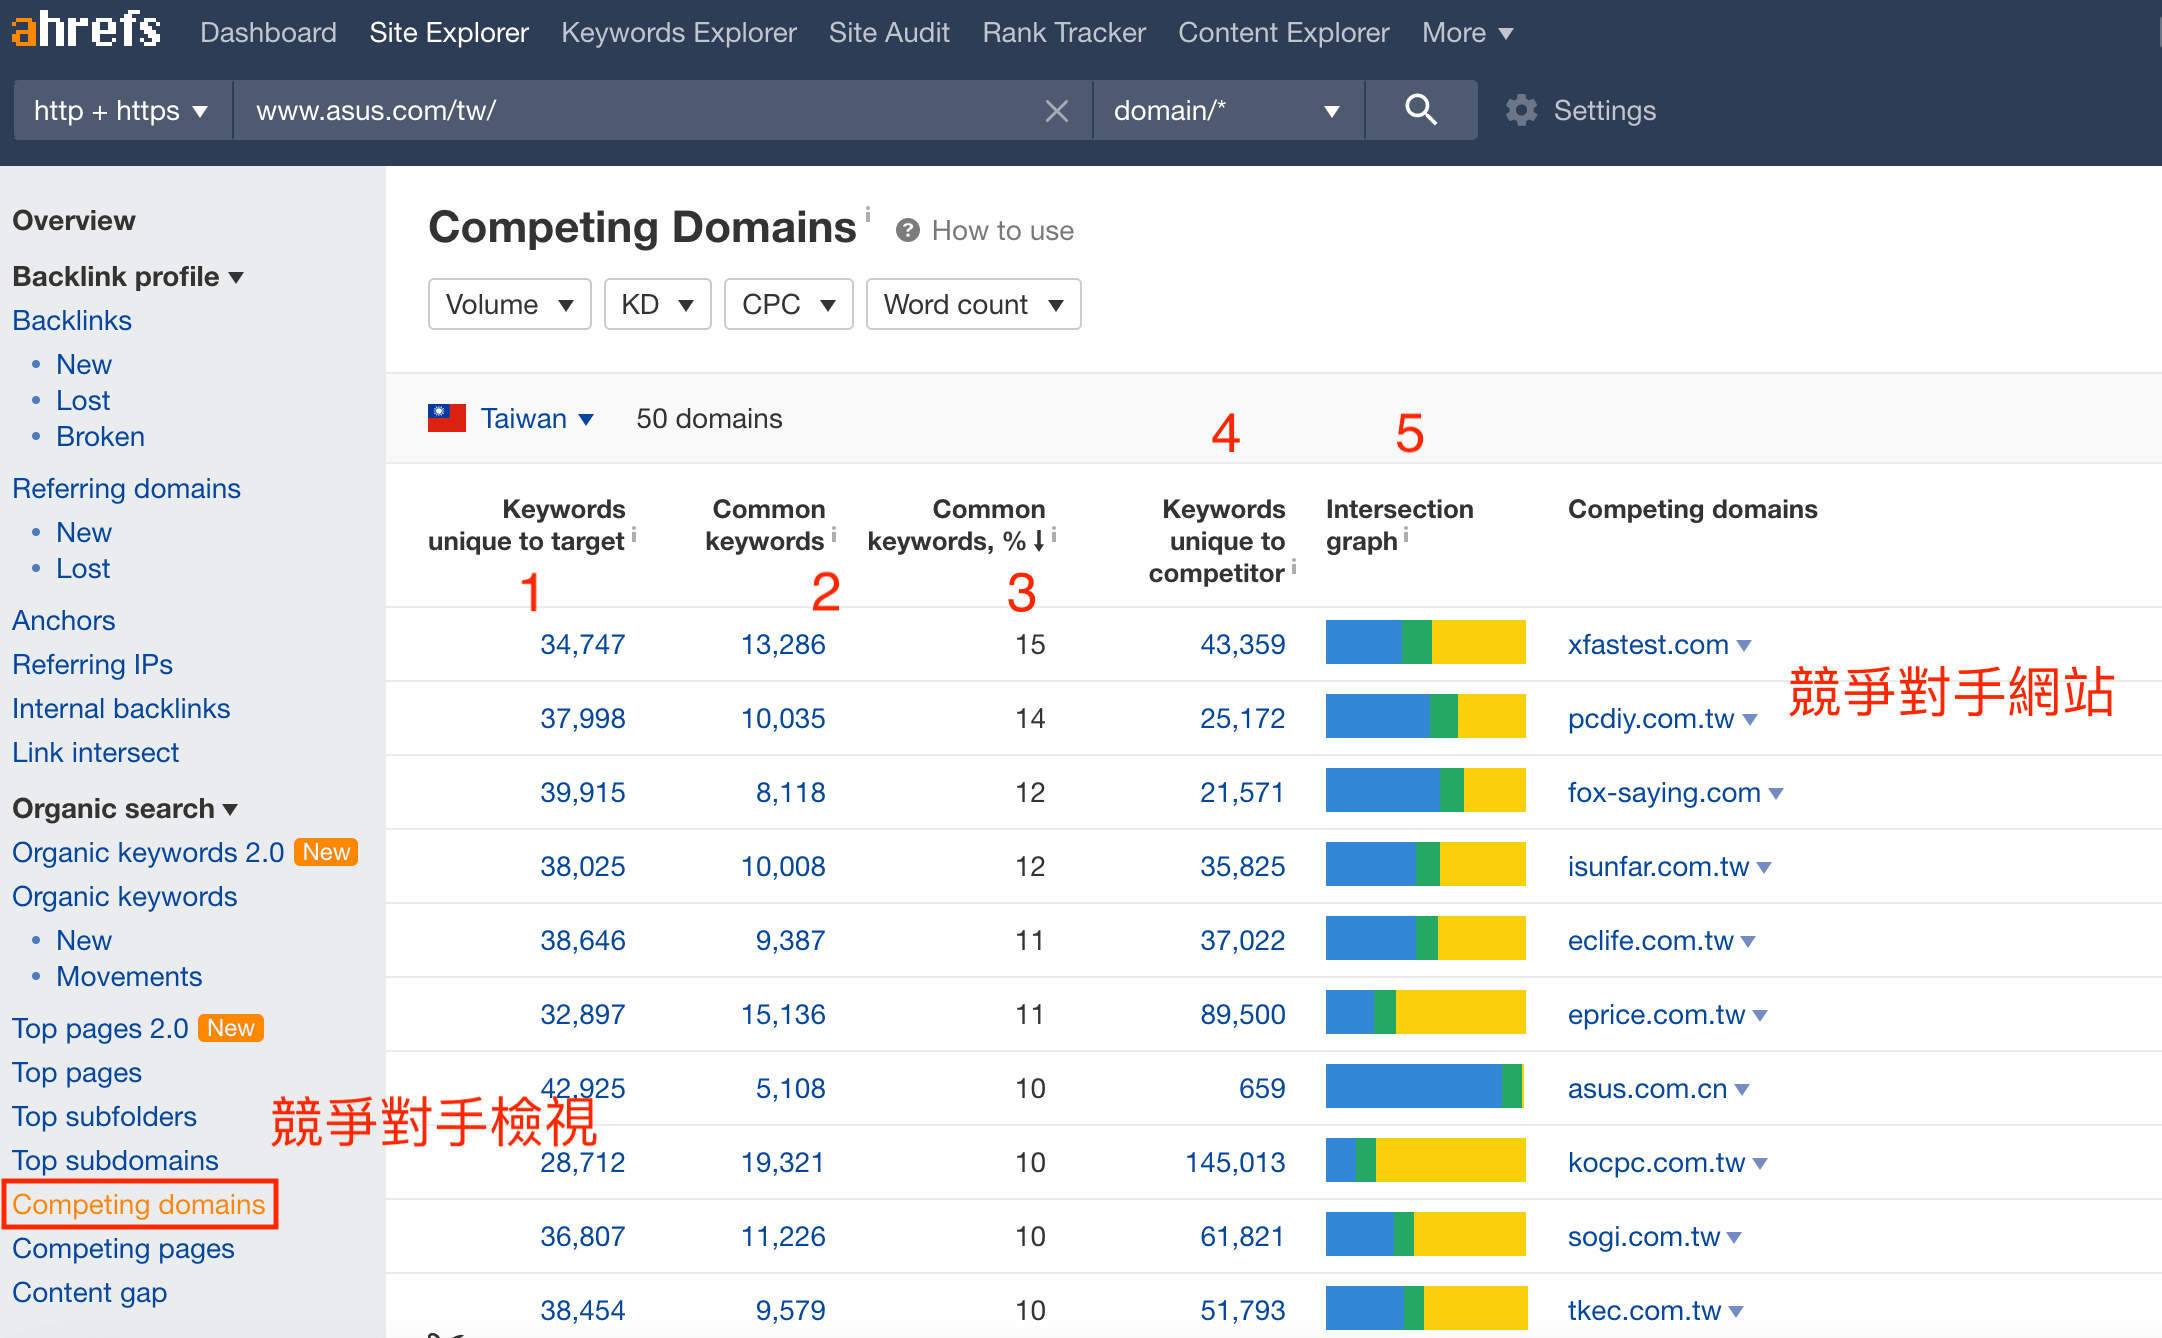Open Anchors in sidebar
This screenshot has height=1338, width=2162.
[64, 620]
